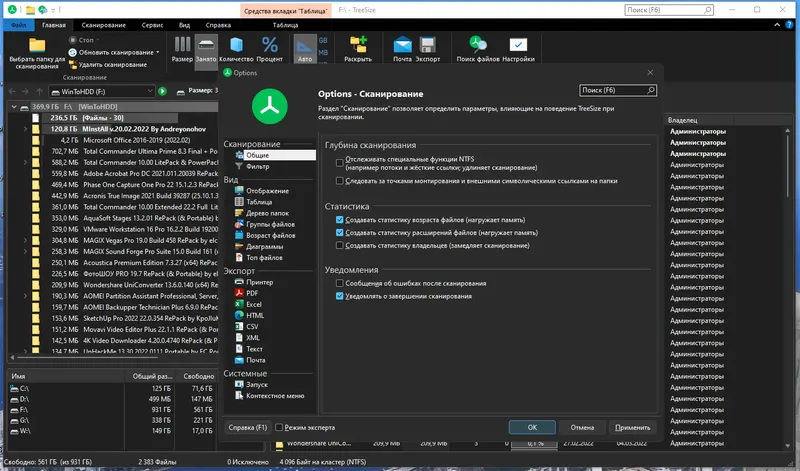This screenshot has width=800, height=471.
Task: Enable tracking special NTFS functions checkbox
Action: 339,163
